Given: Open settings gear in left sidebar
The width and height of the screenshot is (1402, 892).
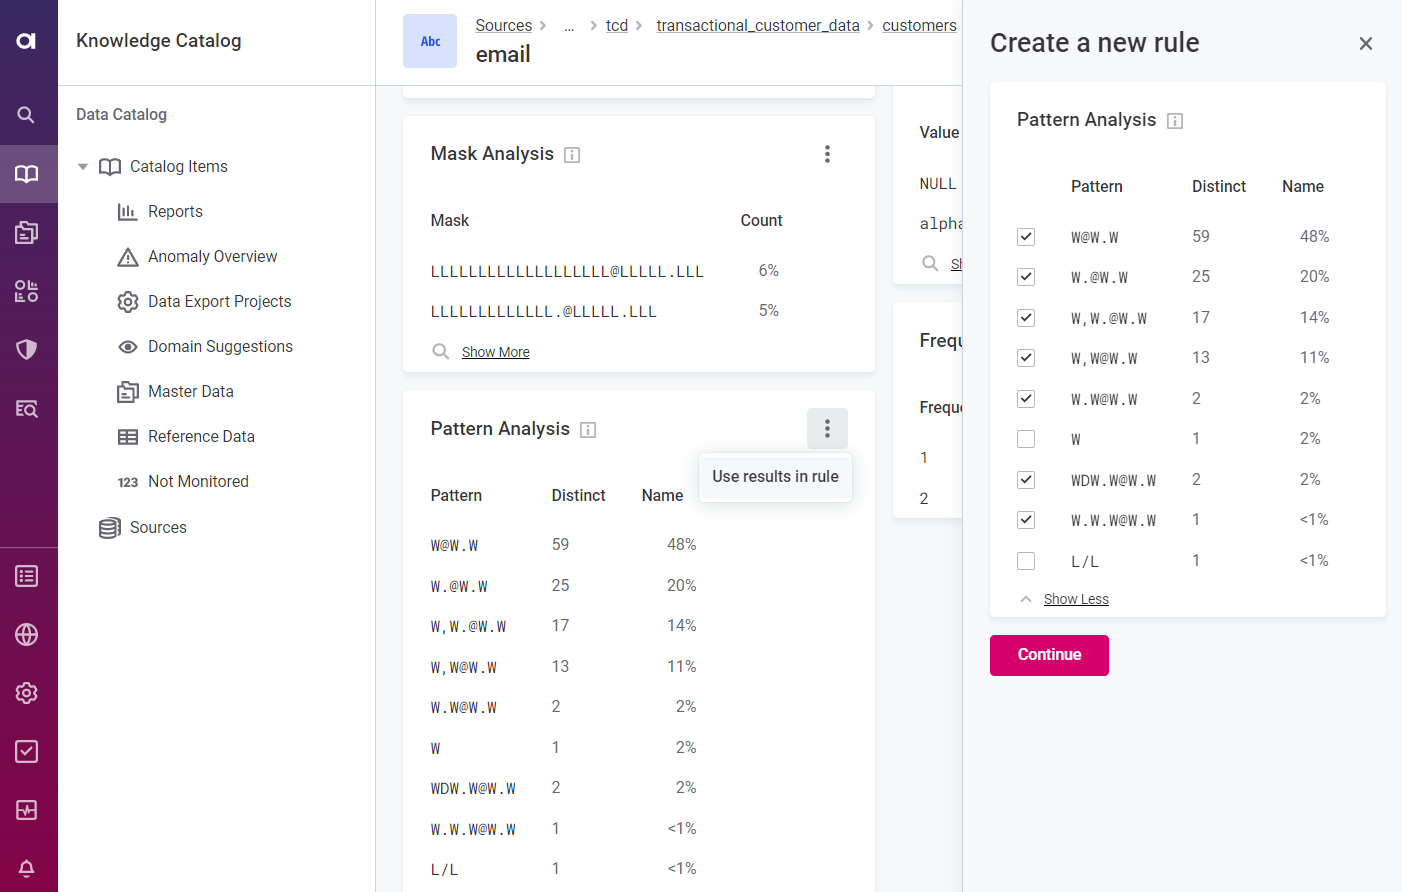Looking at the screenshot, I should click(x=27, y=693).
